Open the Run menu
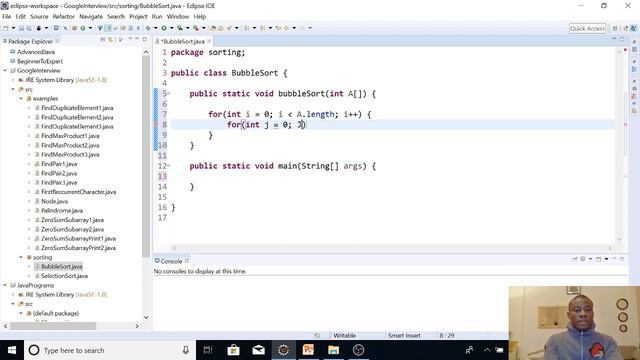 pyautogui.click(x=157, y=16)
